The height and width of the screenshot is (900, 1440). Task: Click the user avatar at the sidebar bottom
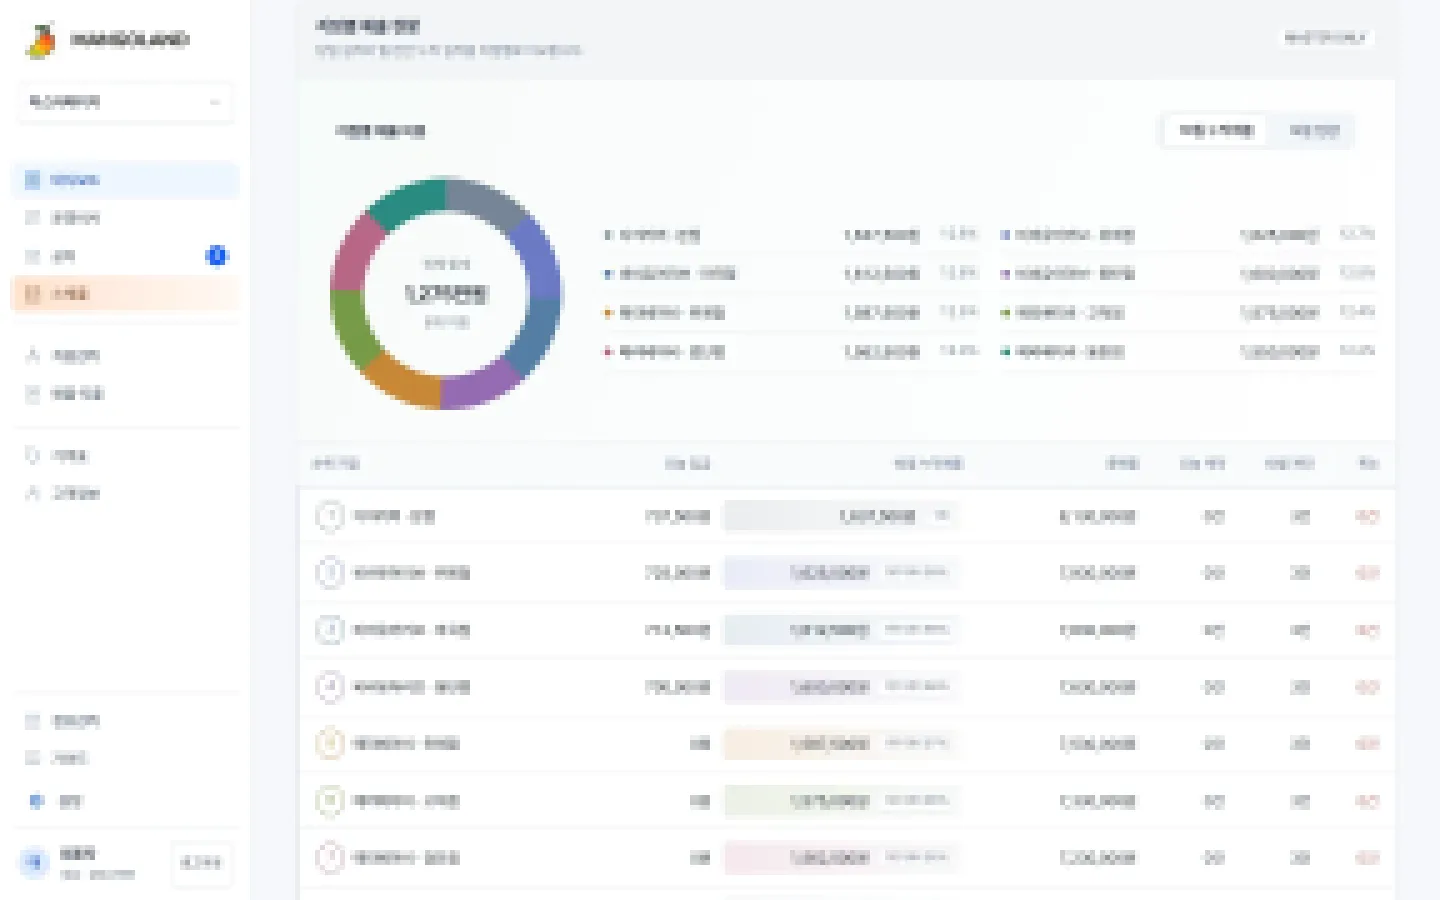[35, 862]
